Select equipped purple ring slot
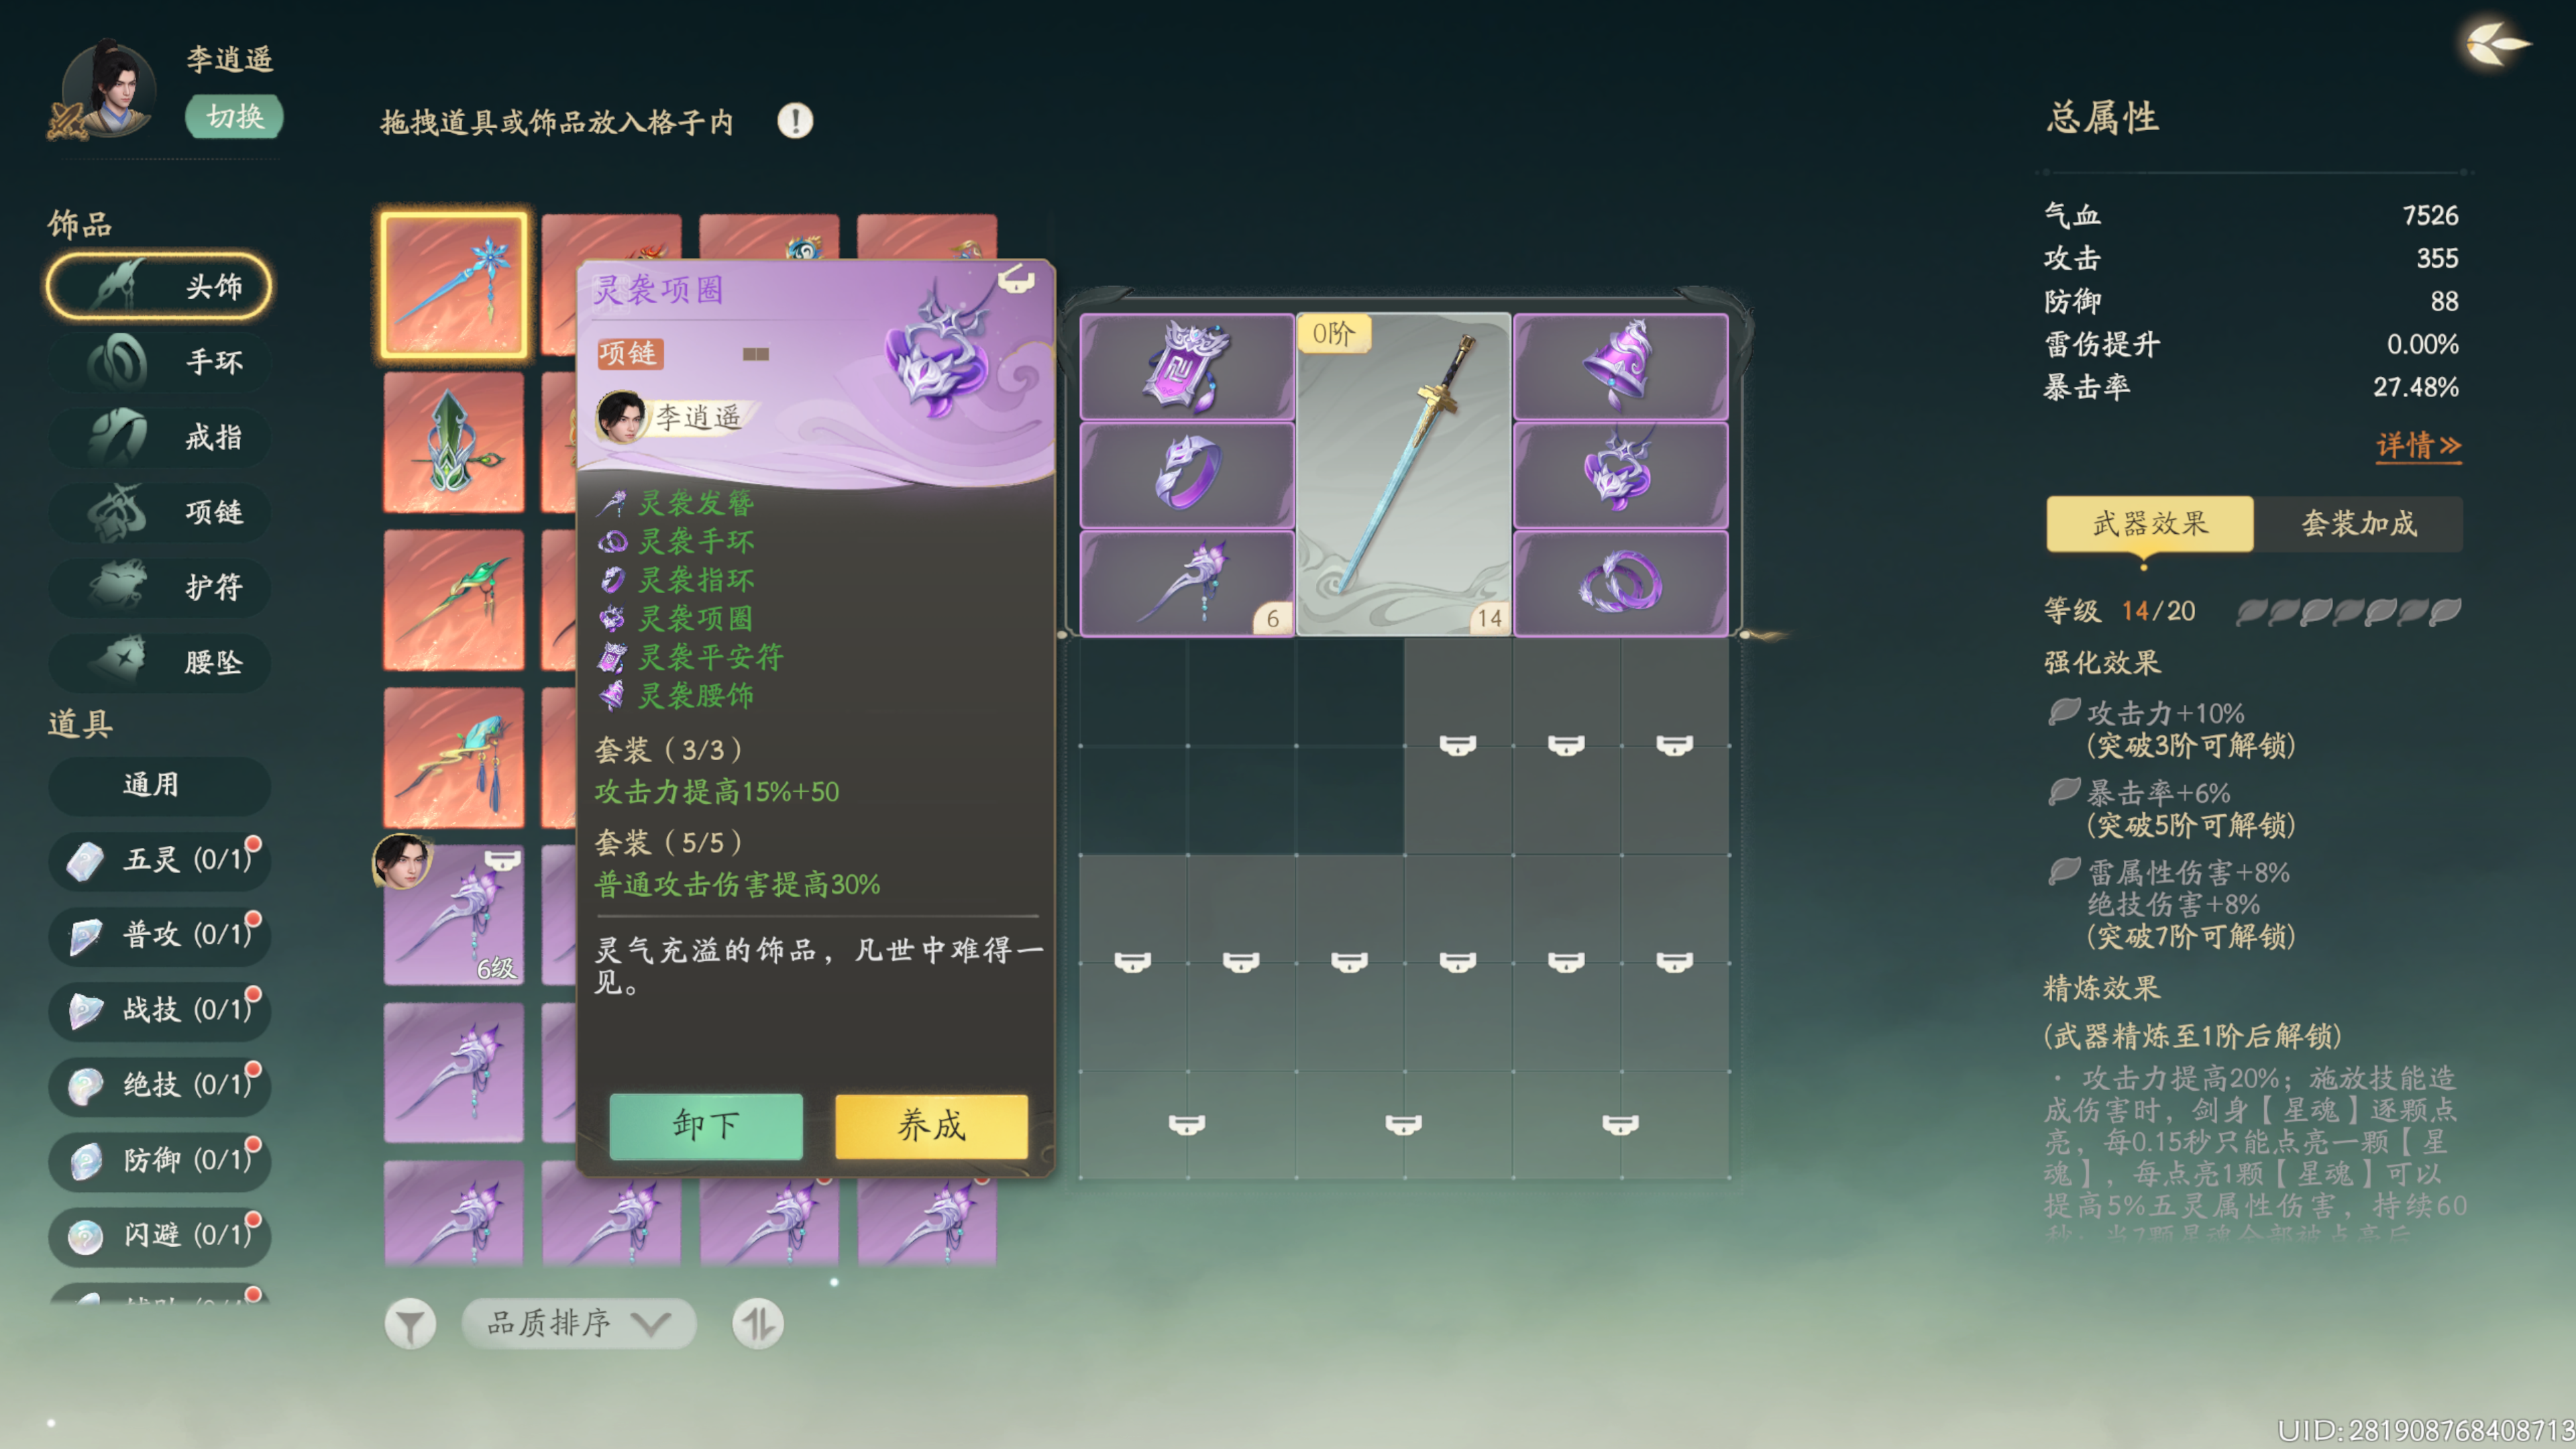The height and width of the screenshot is (1449, 2576). pyautogui.click(x=1187, y=474)
